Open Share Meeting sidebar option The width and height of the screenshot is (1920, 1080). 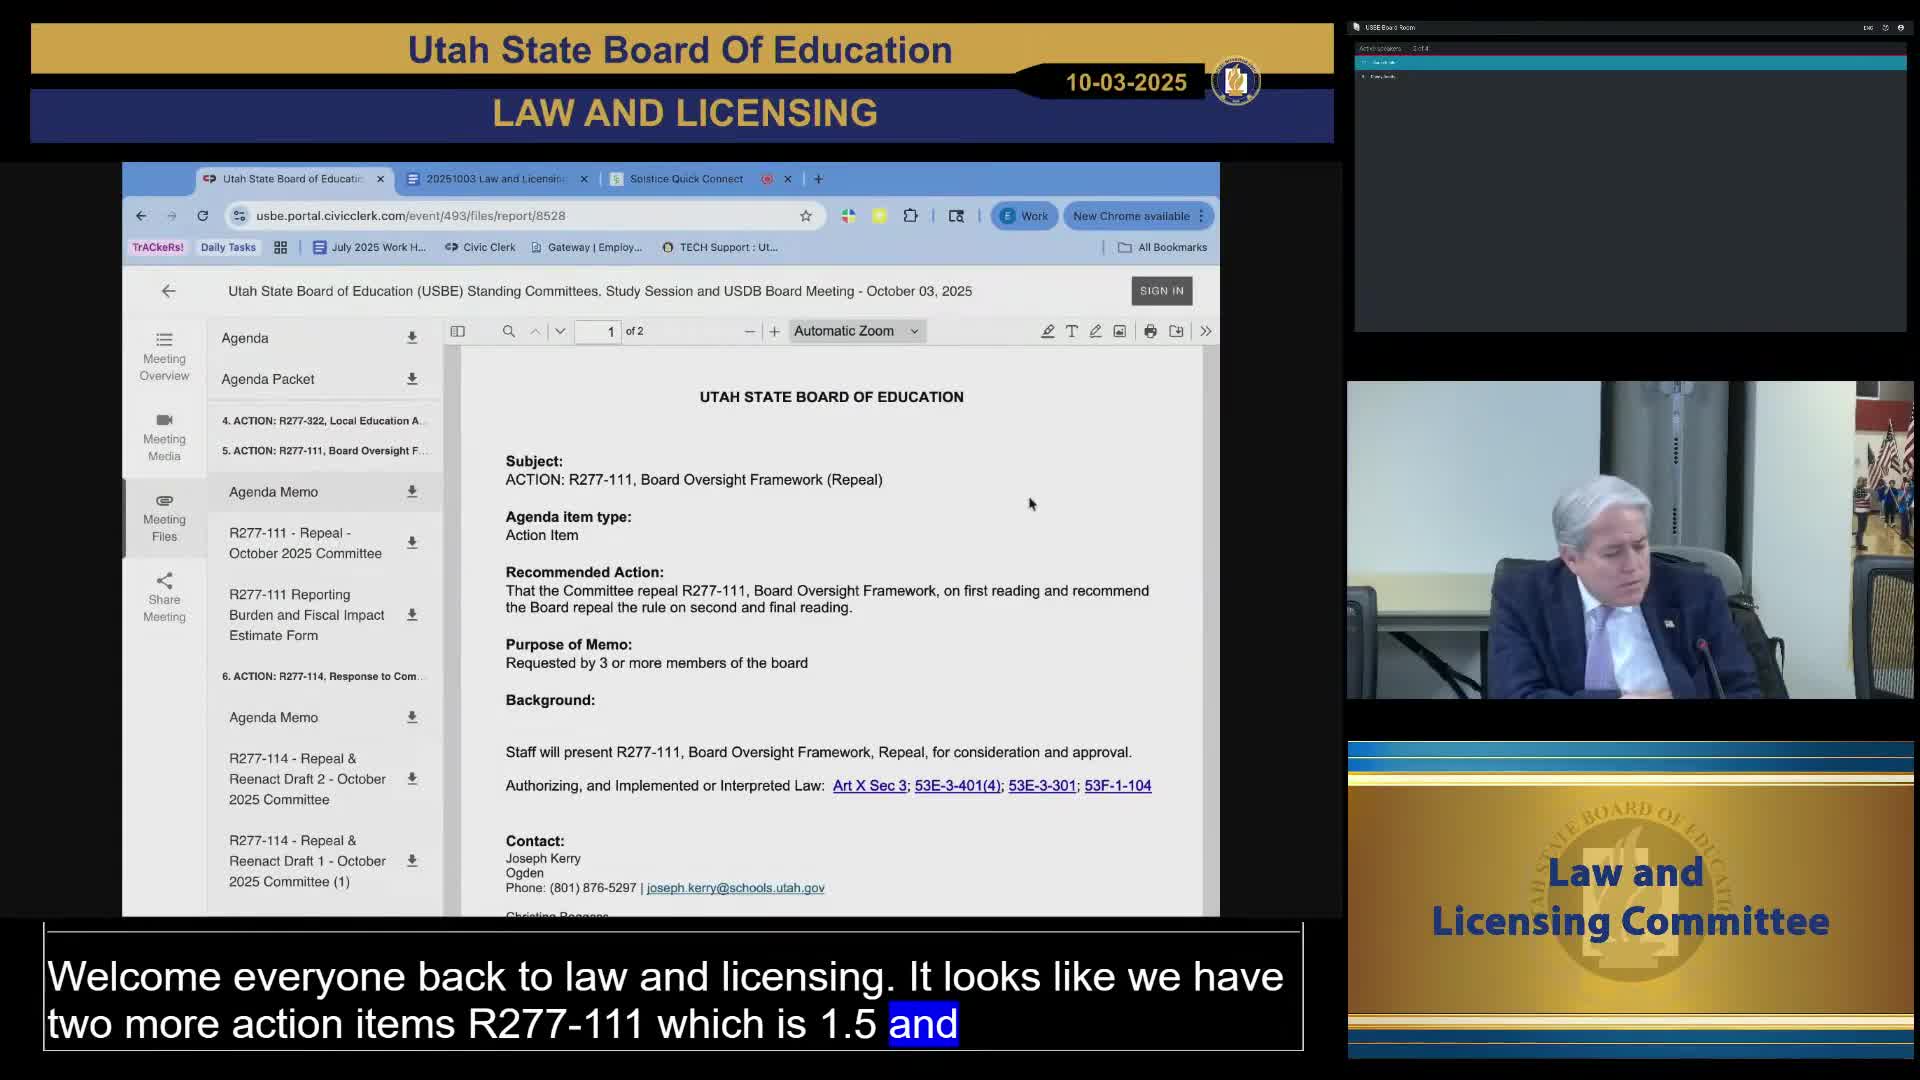click(x=164, y=597)
